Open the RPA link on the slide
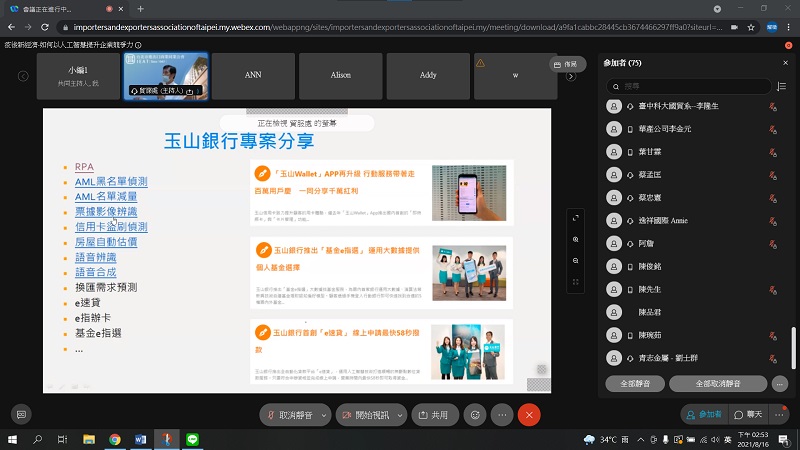This screenshot has width=800, height=450. (x=84, y=167)
